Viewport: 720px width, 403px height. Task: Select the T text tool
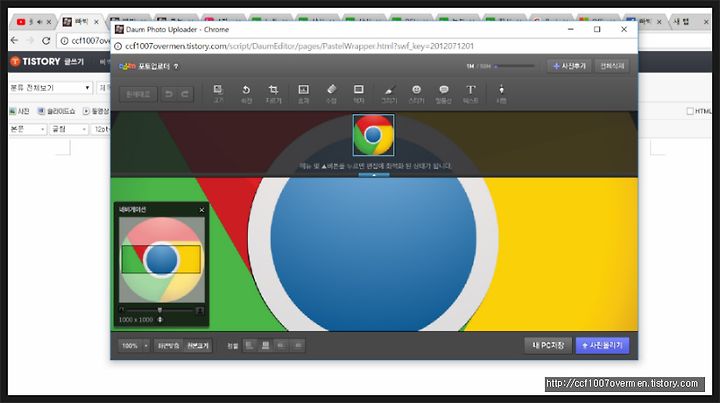pyautogui.click(x=471, y=94)
